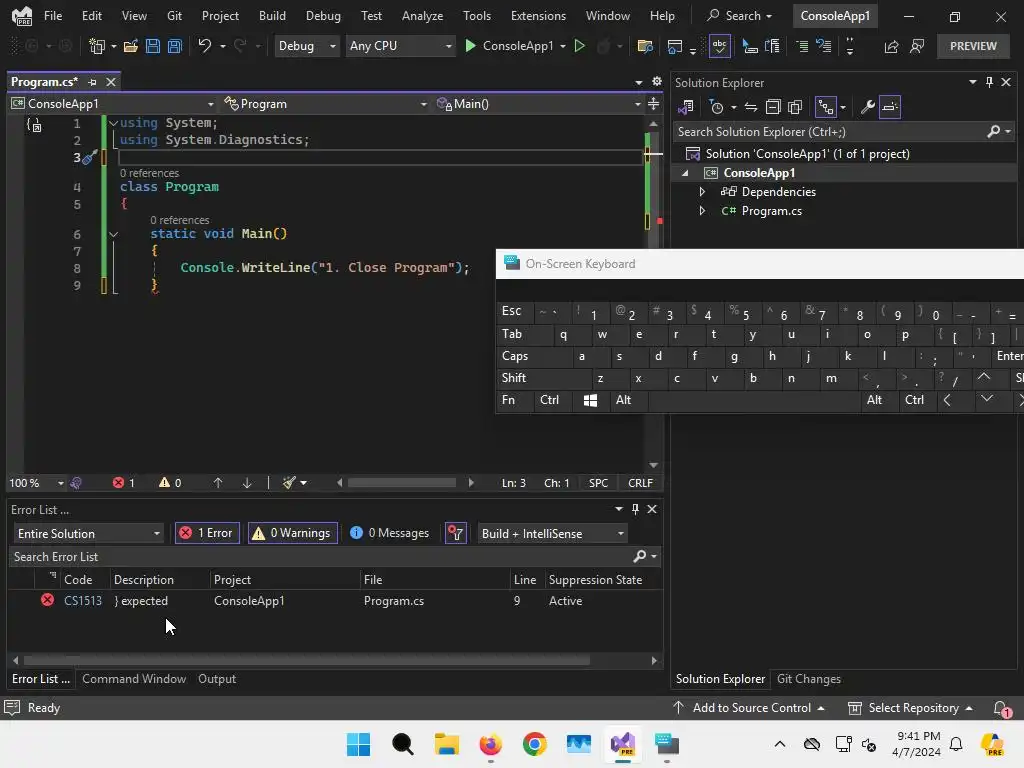The width and height of the screenshot is (1024, 768).
Task: Close the Program.cs editor tab
Action: 111,82
